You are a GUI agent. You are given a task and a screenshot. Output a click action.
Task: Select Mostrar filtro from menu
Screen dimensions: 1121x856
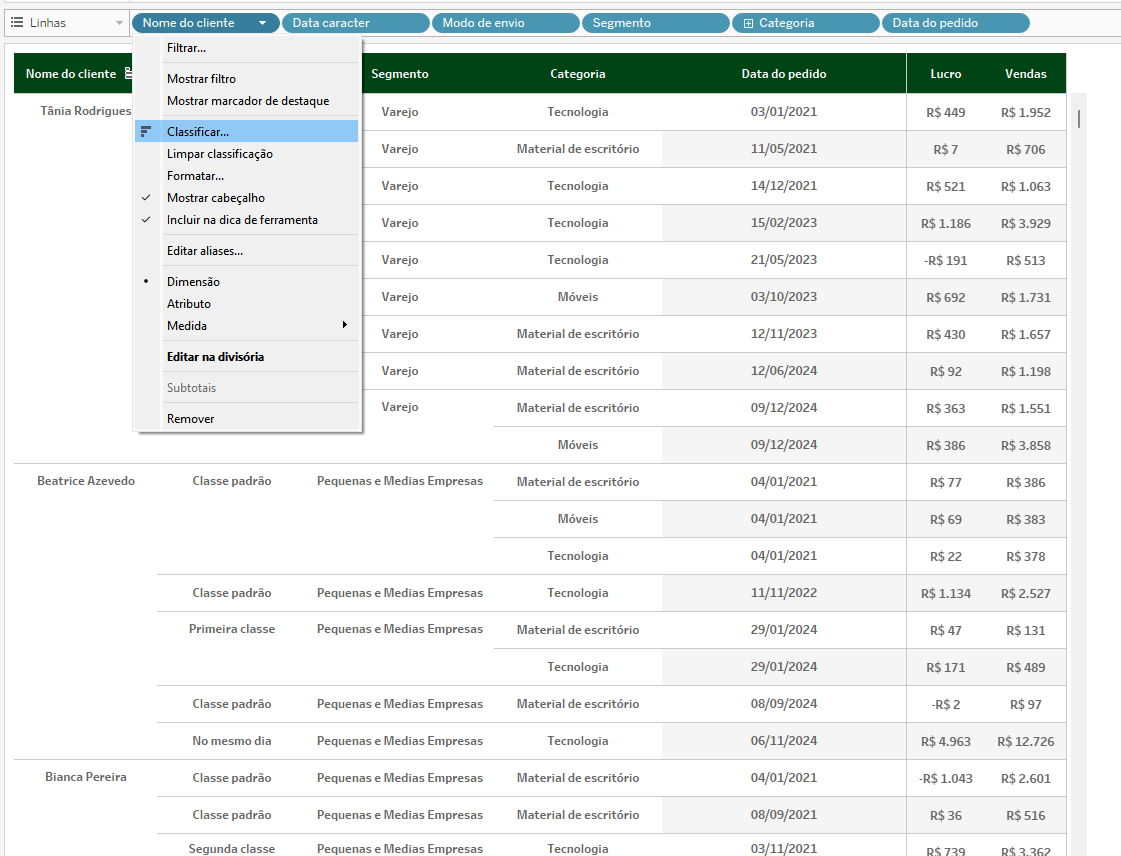tap(201, 79)
